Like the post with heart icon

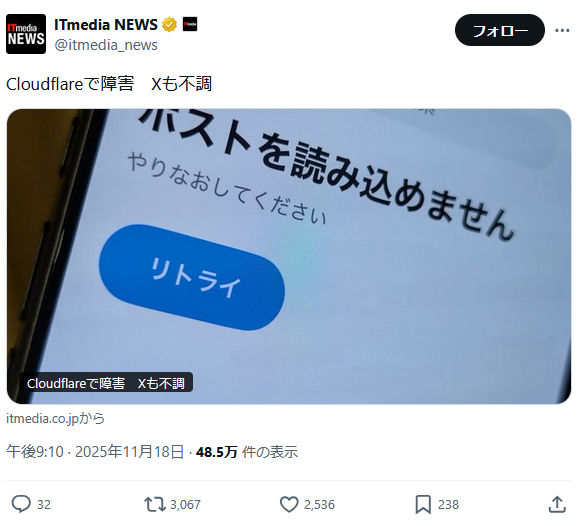pos(289,505)
